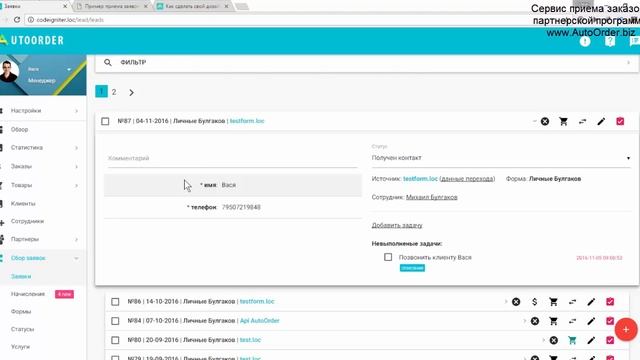The height and width of the screenshot is (360, 640).
Task: Select checkbox for lead №86
Action: tap(115, 302)
